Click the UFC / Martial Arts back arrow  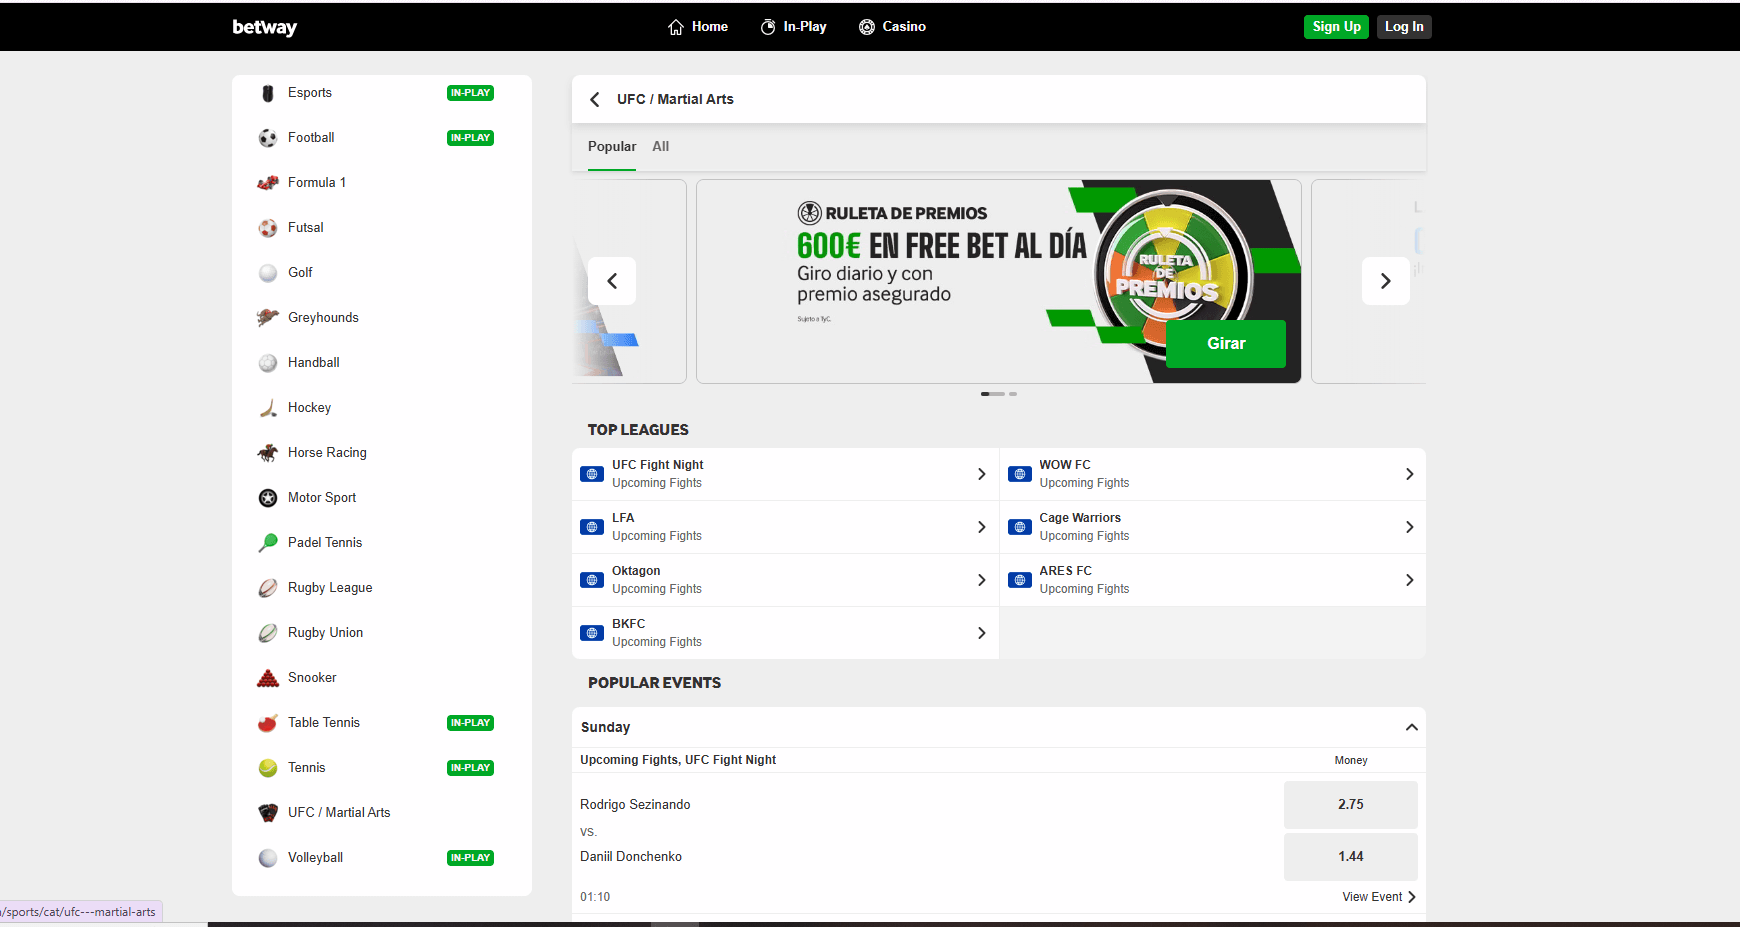coord(595,99)
